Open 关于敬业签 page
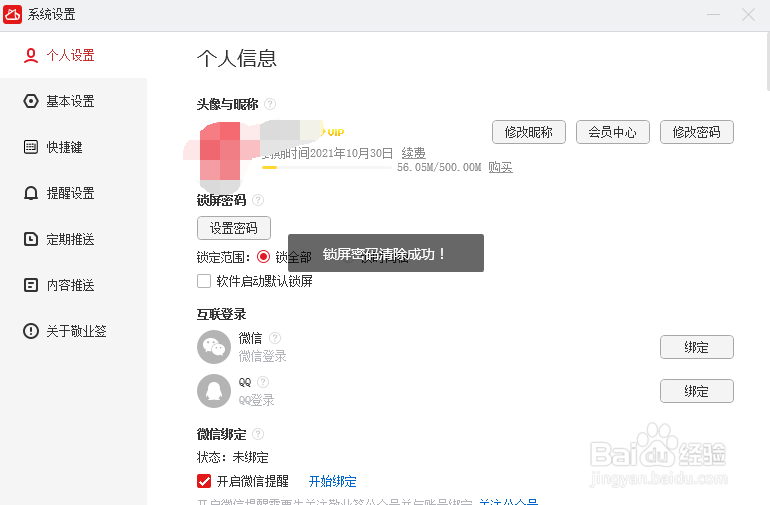 tap(76, 331)
